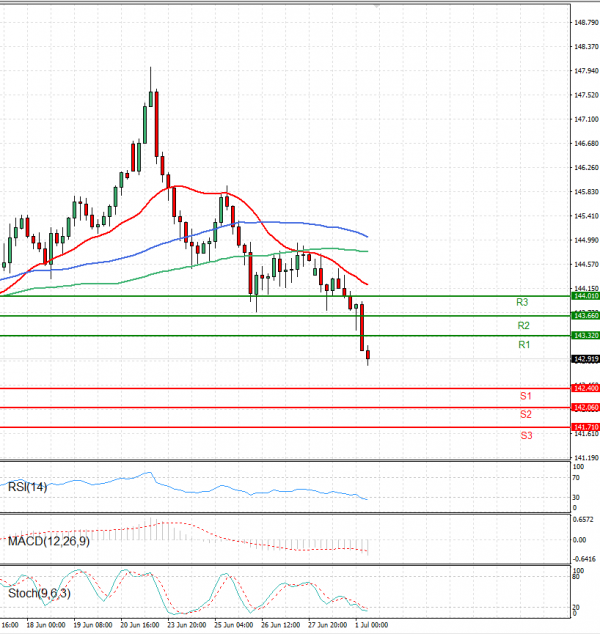
Task: Select the green 143.660 price tag
Action: (586, 315)
